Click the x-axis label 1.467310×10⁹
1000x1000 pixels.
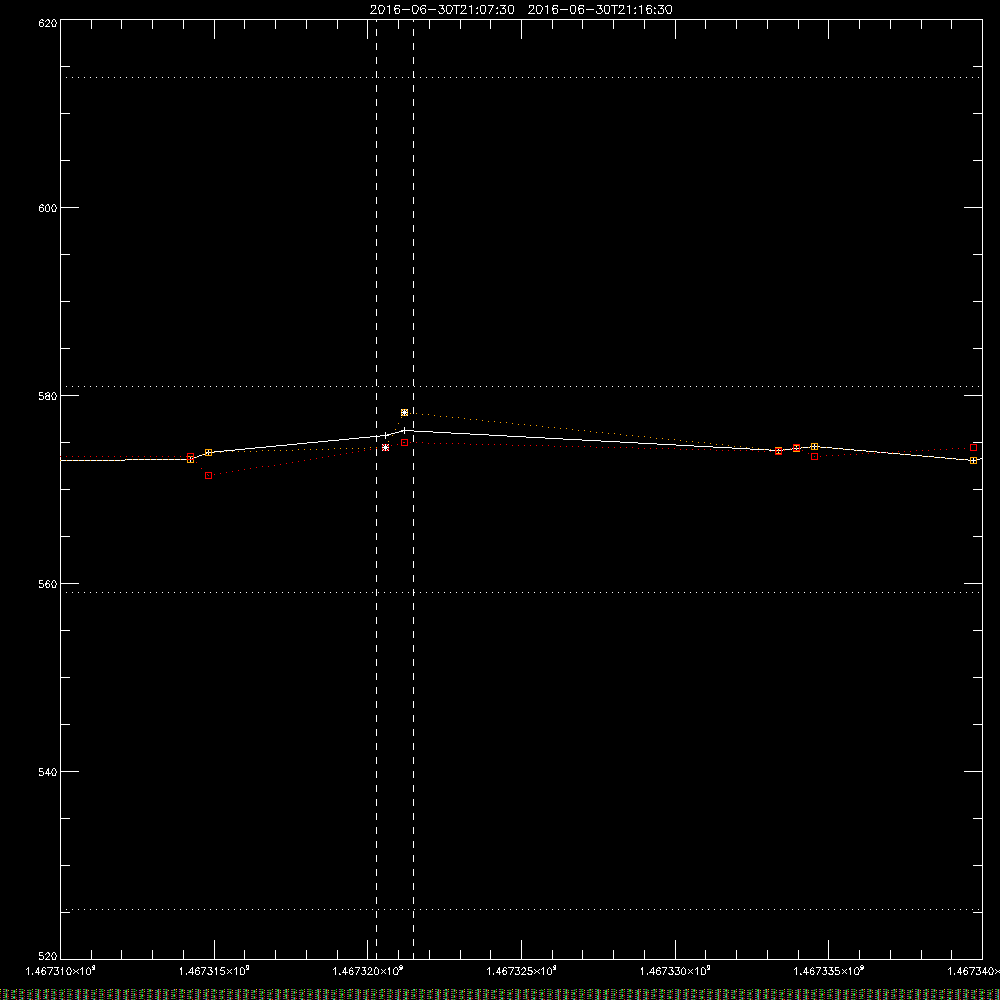click(x=60, y=971)
